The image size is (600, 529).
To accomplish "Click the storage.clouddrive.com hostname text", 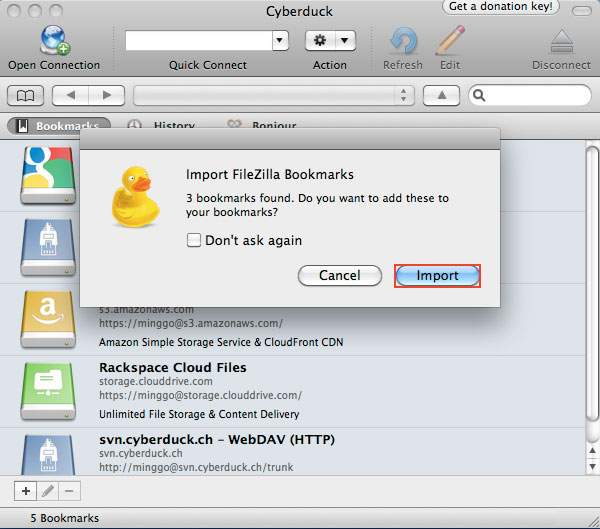I will click(x=156, y=381).
